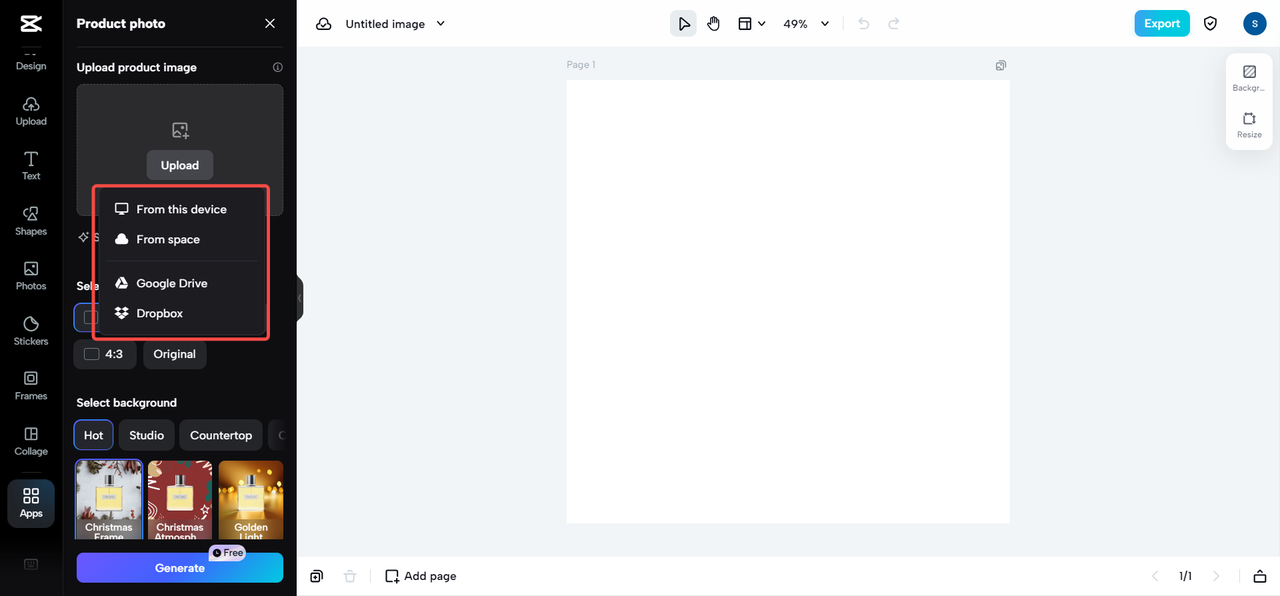Open the Stickers panel
The width and height of the screenshot is (1280, 596).
(x=31, y=331)
